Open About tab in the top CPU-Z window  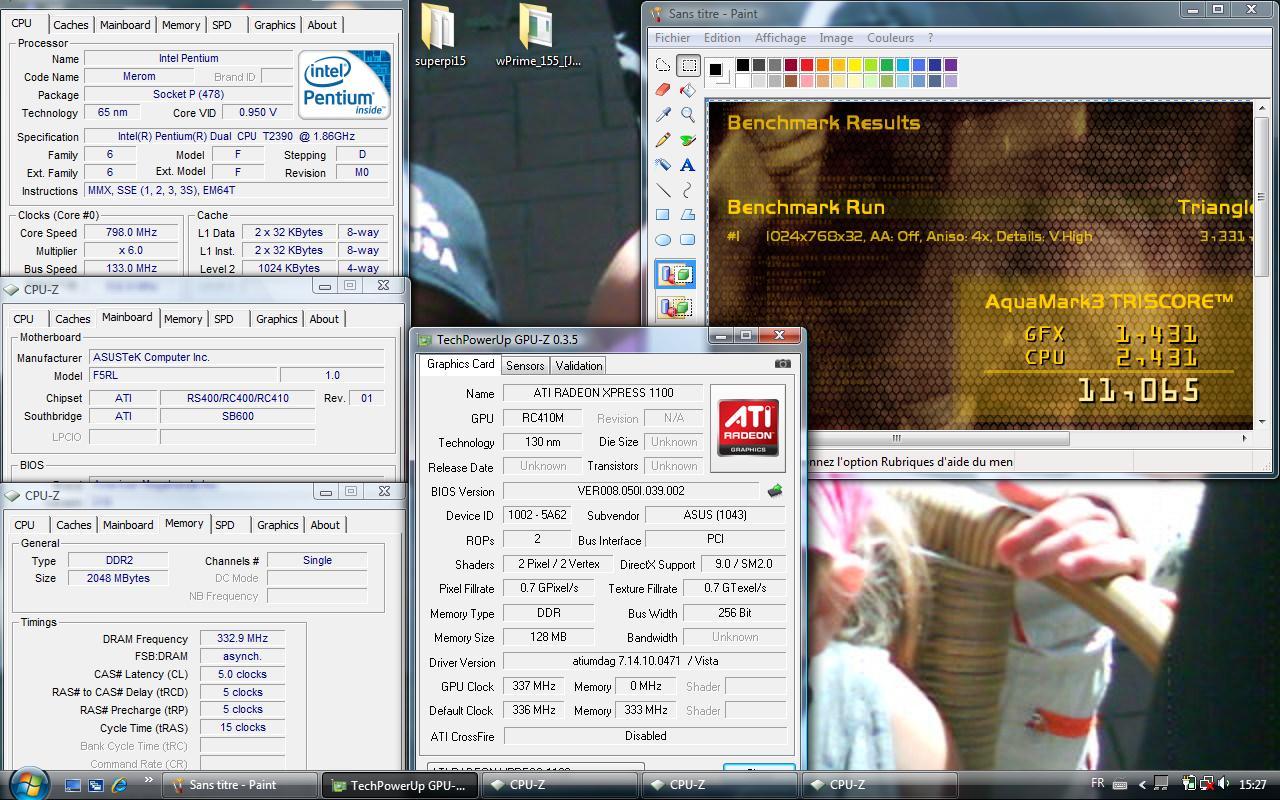point(322,25)
